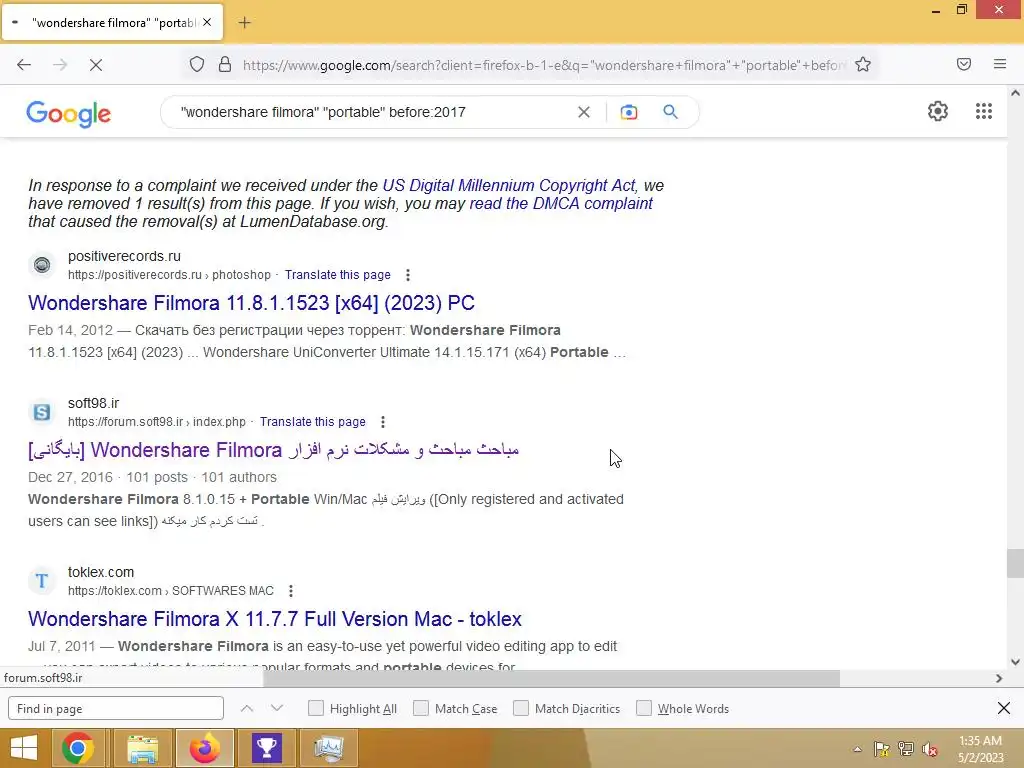Viewport: 1024px width, 768px height.
Task: Read the DMCA complaint link
Action: 561,204
